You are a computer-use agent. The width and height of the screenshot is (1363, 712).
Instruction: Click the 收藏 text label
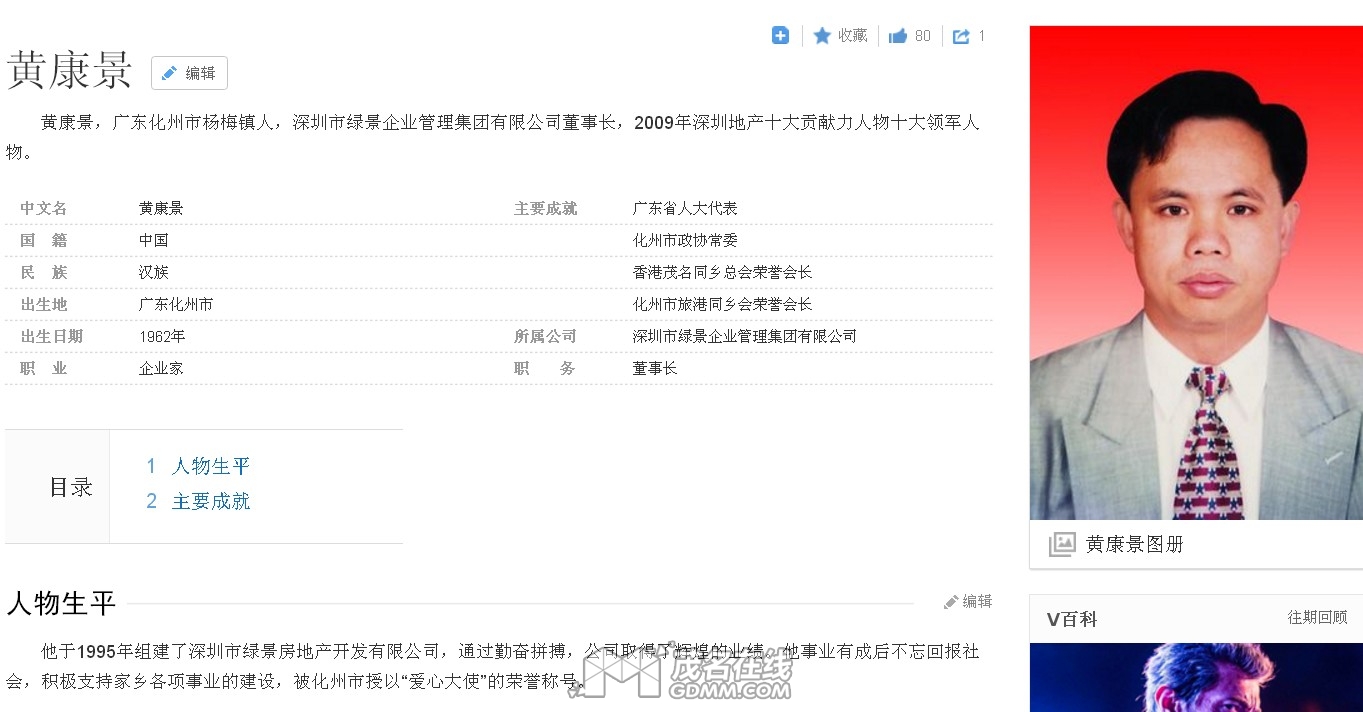click(x=853, y=36)
